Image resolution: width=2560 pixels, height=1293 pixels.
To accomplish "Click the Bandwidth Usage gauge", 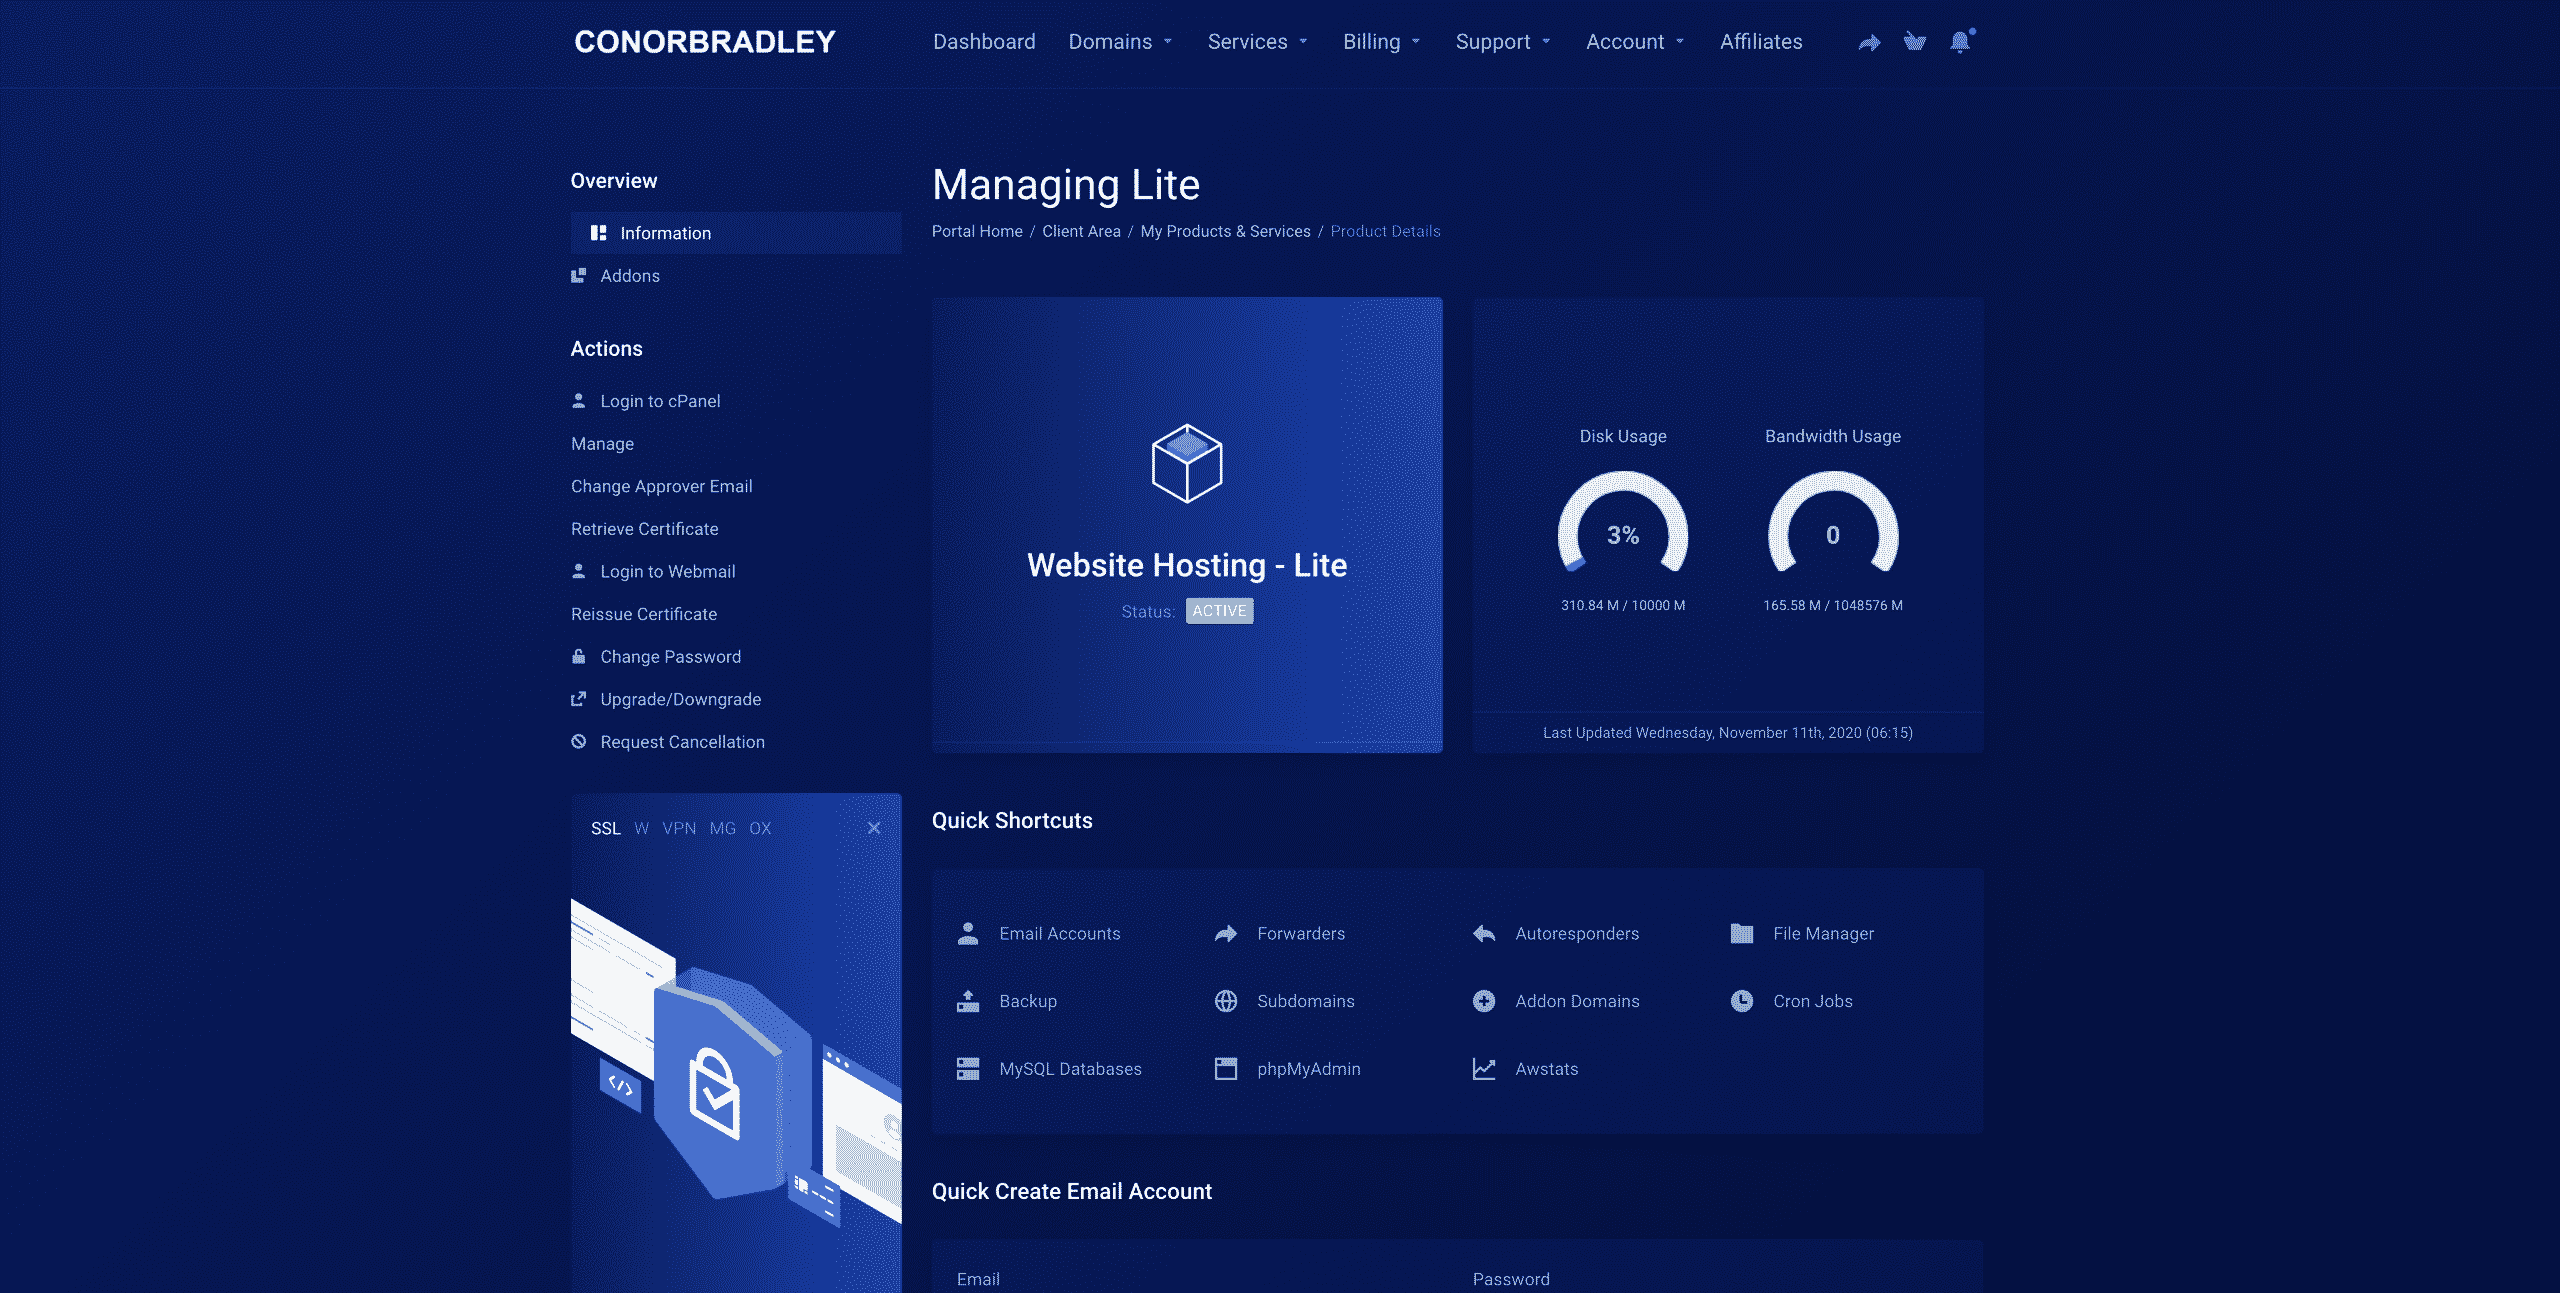I will [x=1833, y=524].
